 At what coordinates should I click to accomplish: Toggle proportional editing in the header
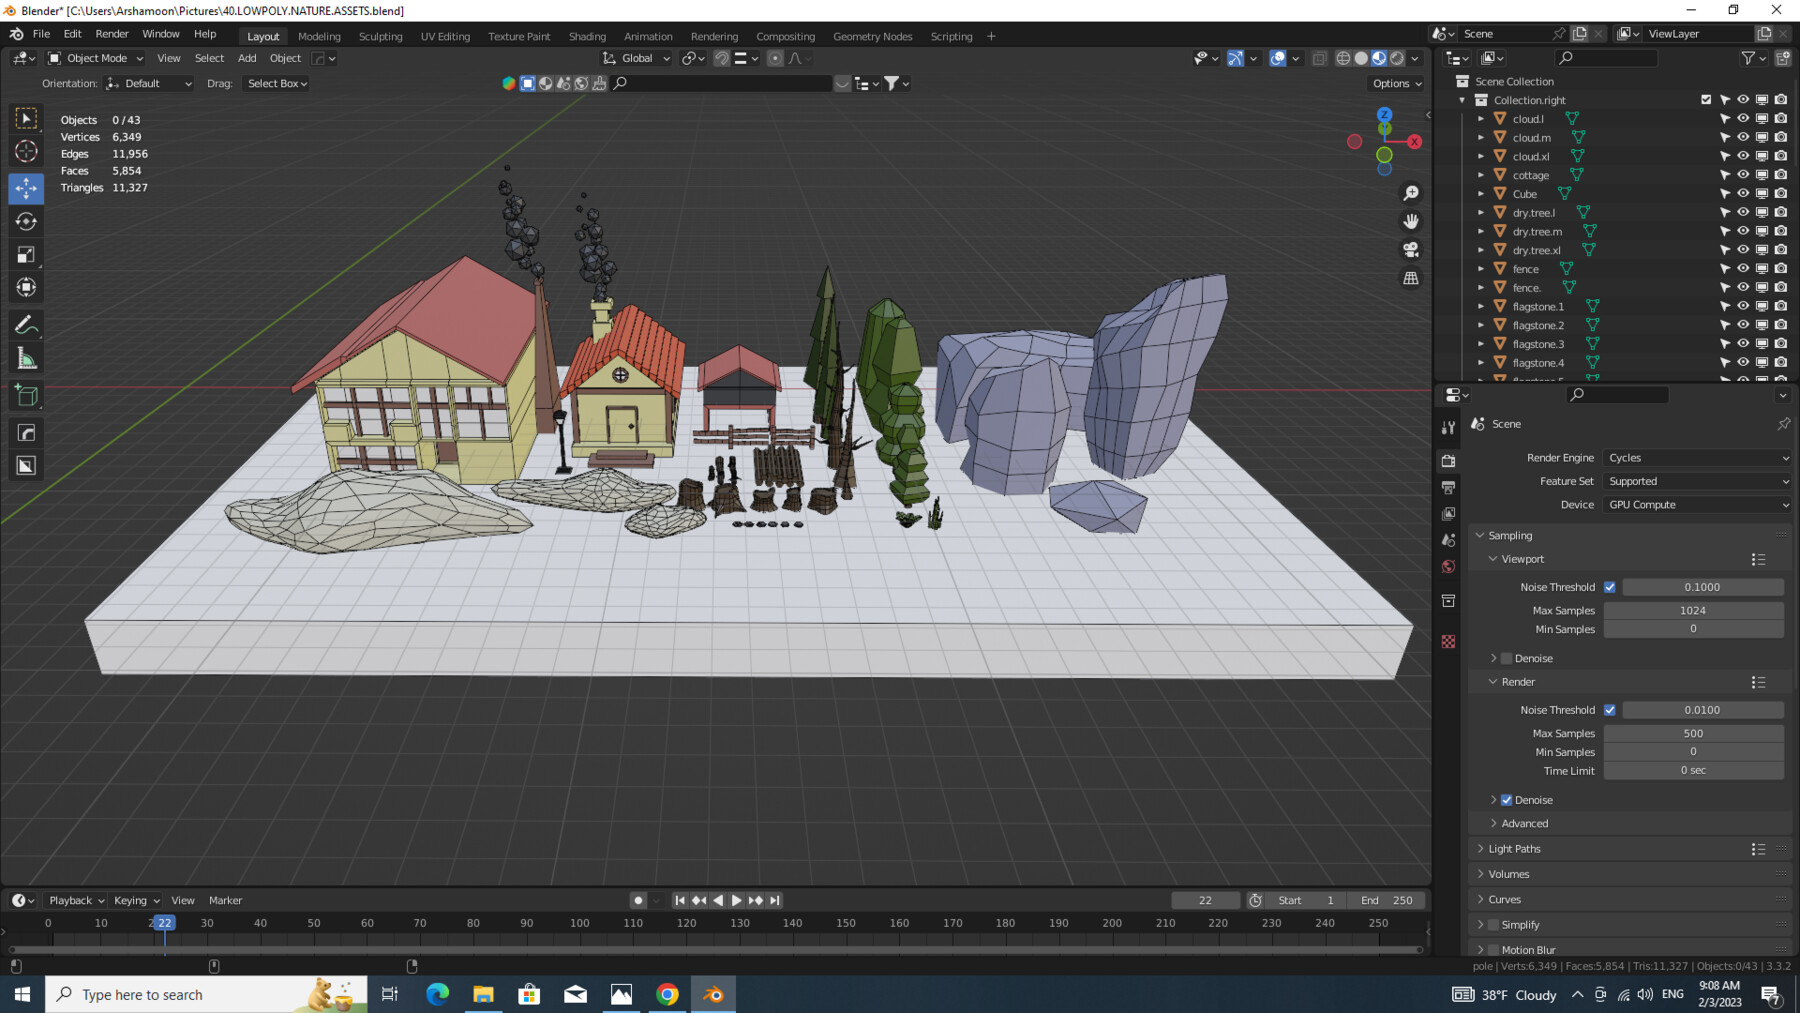(775, 58)
